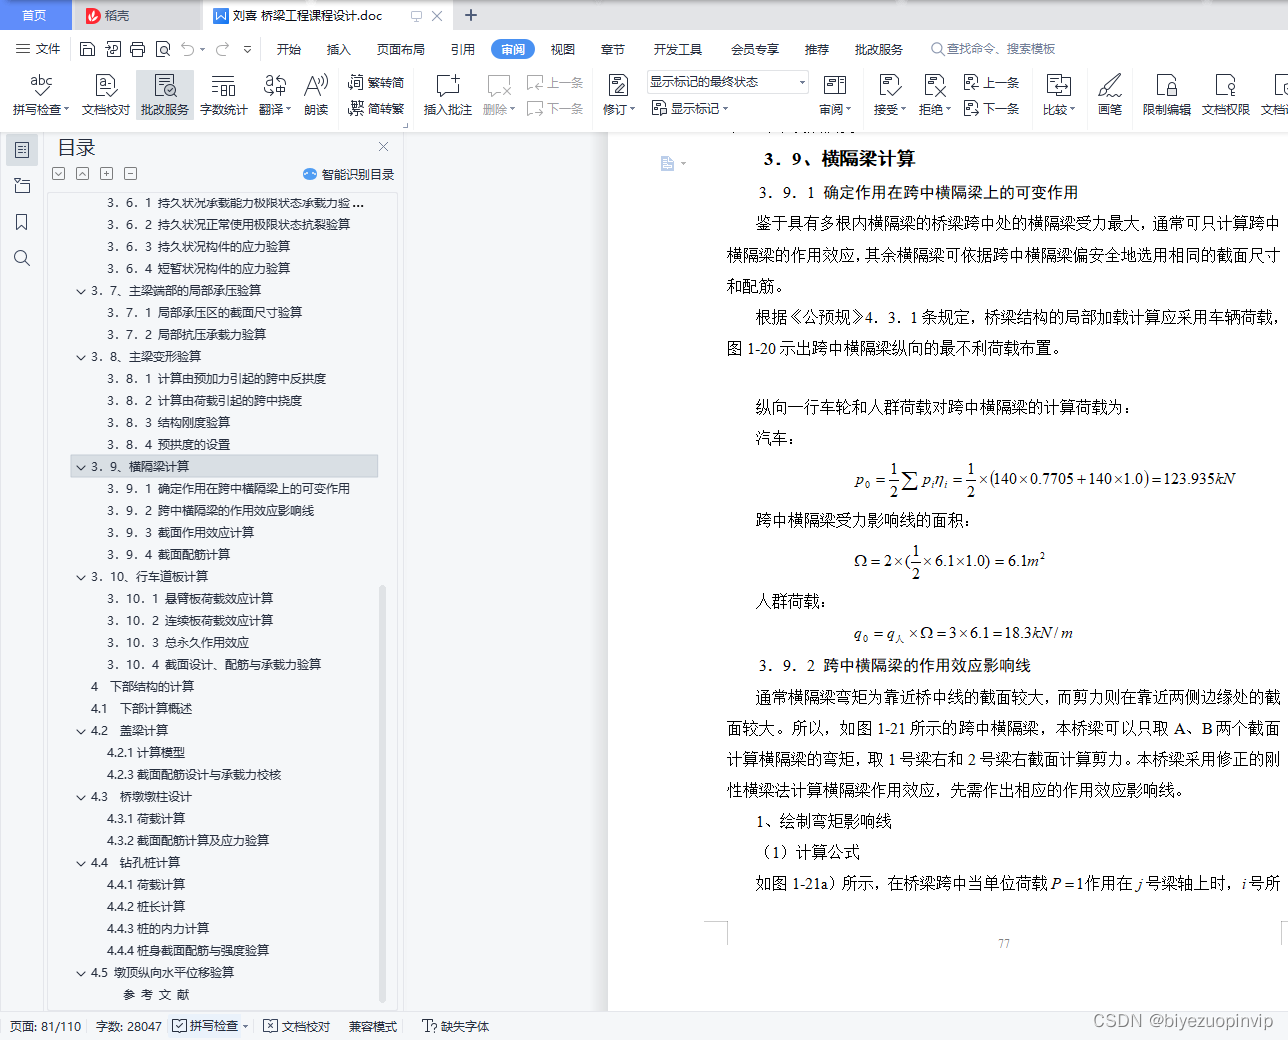Screen dimensions: 1288x1040
Task: Click 智能识别目录 button
Action: point(348,174)
